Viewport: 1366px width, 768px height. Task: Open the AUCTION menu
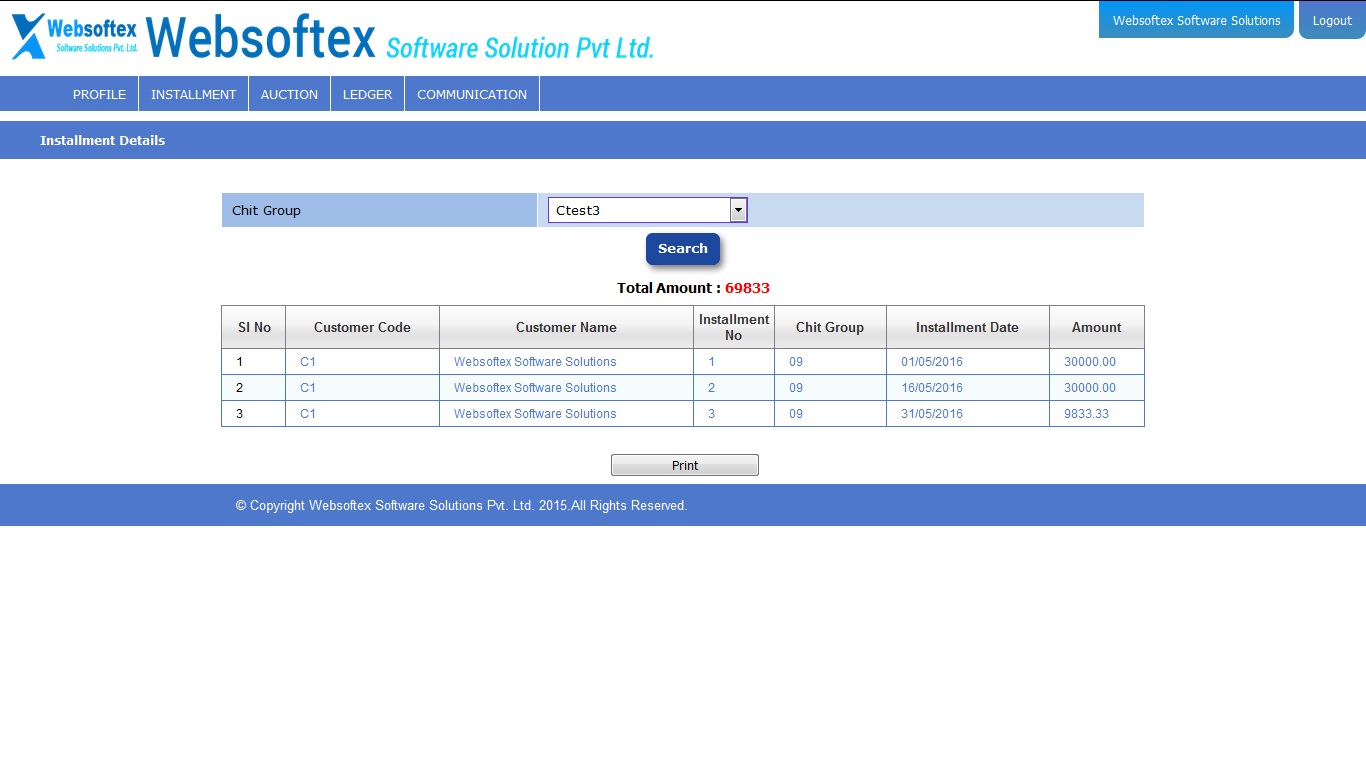(289, 94)
